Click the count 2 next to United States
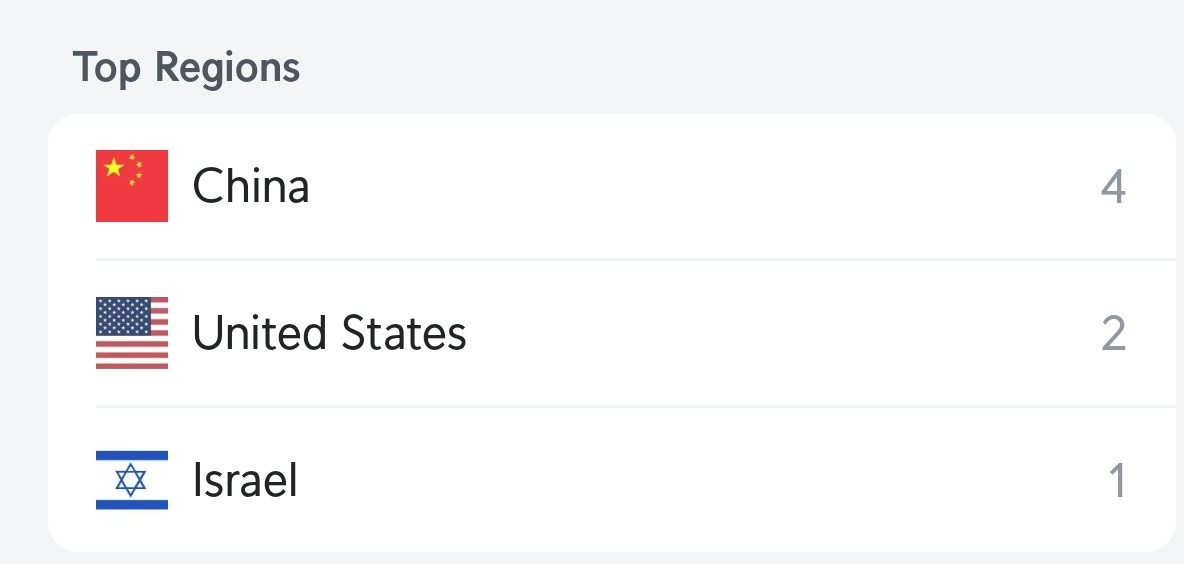Screen dimensions: 1184x564 pos(1114,333)
